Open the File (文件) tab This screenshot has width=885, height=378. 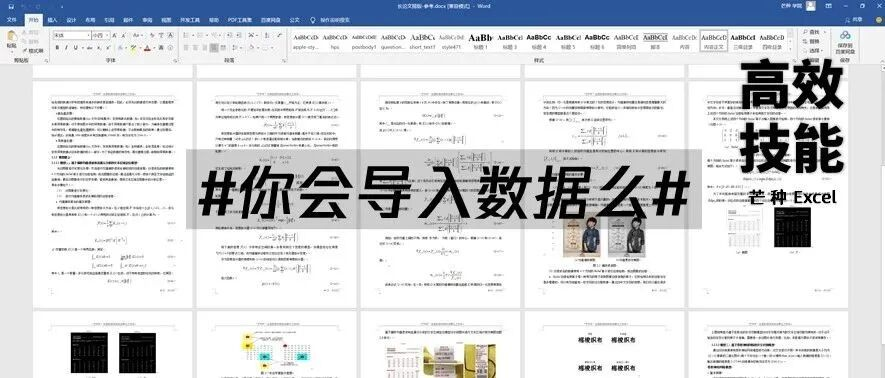click(11, 19)
